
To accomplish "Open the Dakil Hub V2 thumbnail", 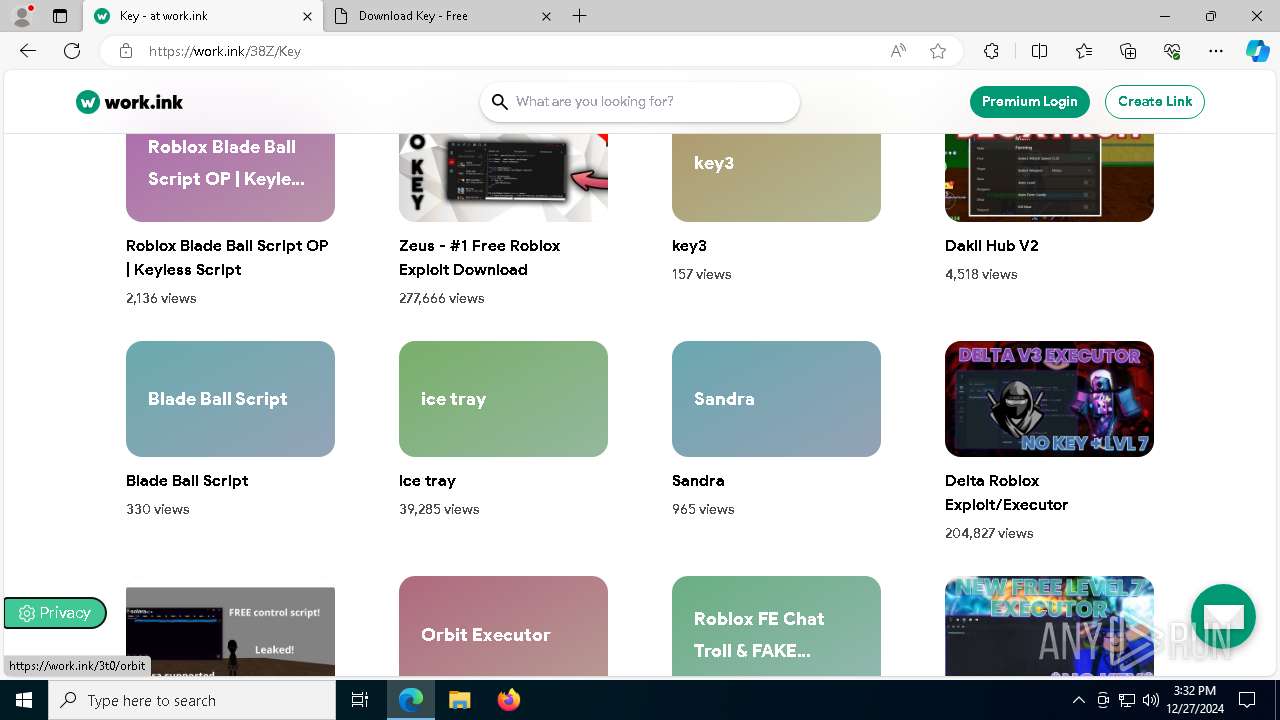I will pyautogui.click(x=1049, y=176).
